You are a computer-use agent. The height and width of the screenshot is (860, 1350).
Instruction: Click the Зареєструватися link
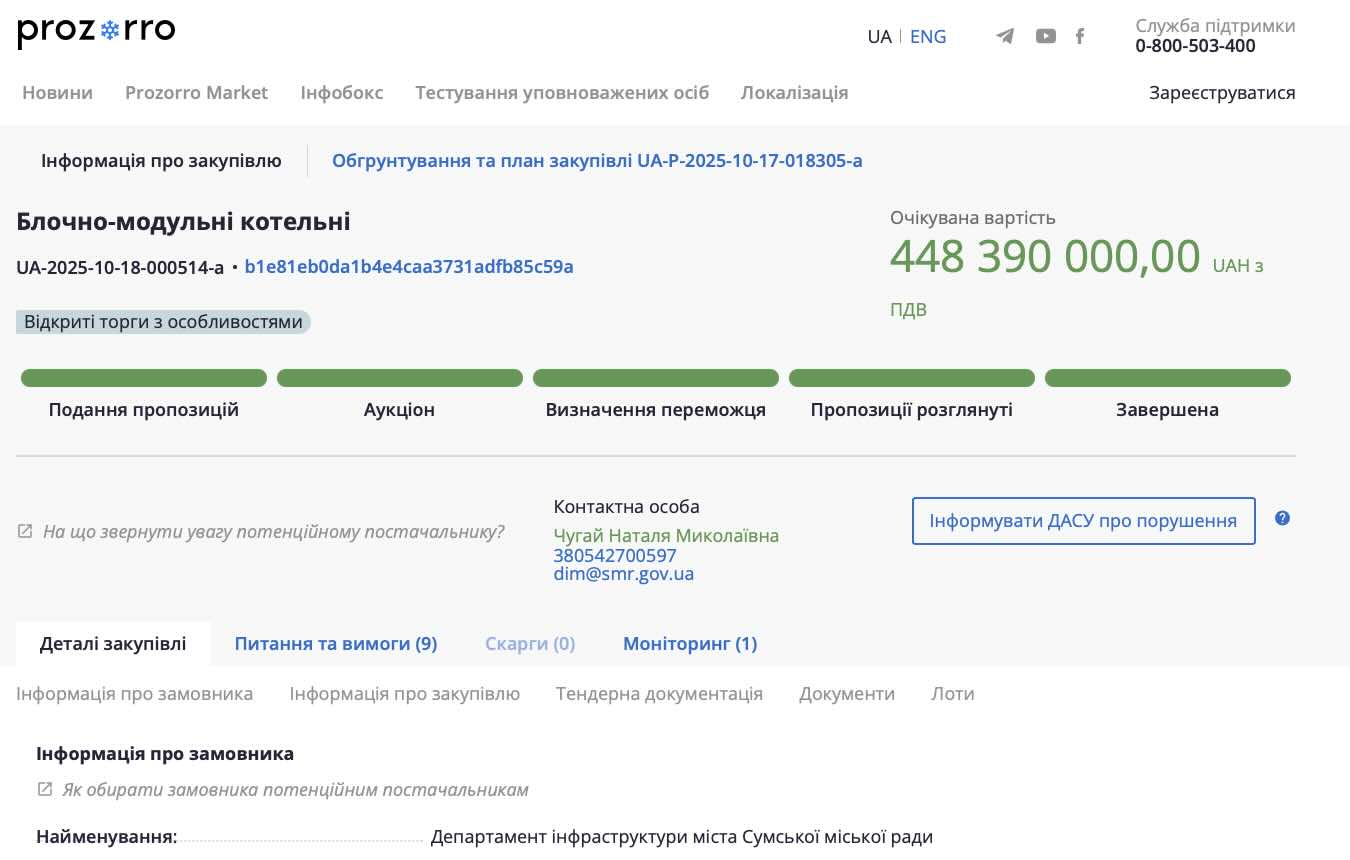click(1221, 93)
